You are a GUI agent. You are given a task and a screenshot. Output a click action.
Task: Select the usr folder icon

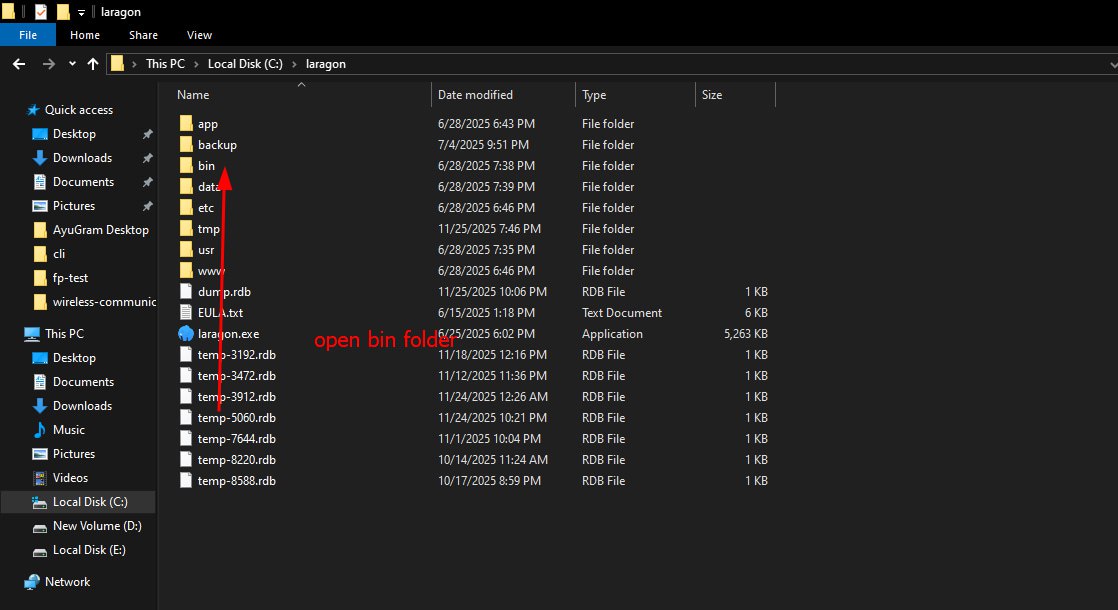coord(186,249)
